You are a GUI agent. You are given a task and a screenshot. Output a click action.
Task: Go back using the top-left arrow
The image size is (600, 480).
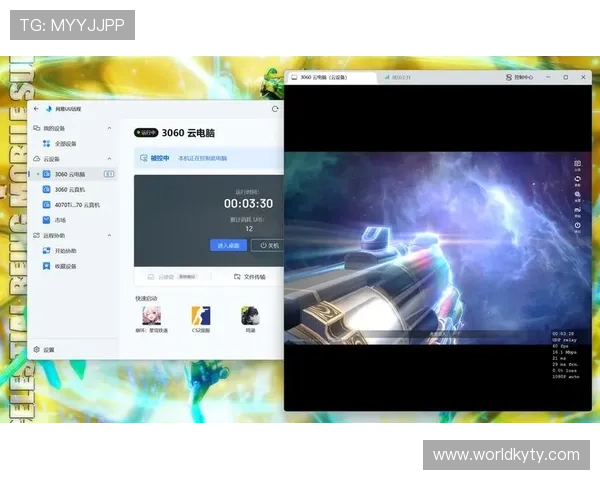[x=36, y=108]
